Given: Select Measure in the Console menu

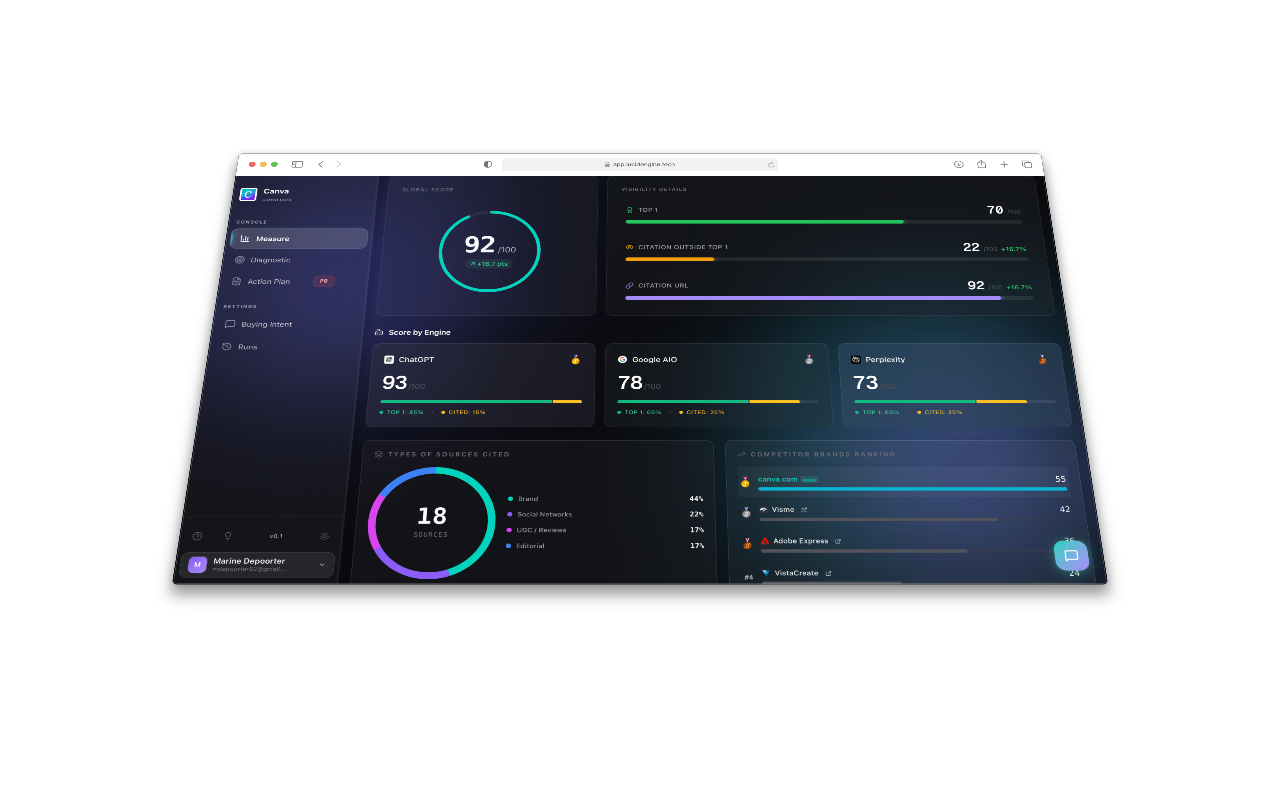Looking at the screenshot, I should pyautogui.click(x=270, y=238).
